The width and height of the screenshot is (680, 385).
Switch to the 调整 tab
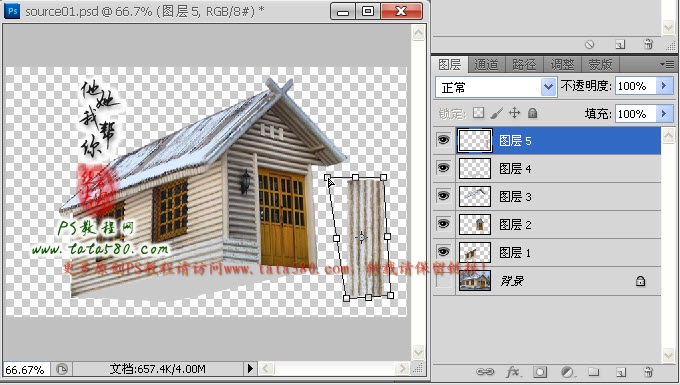562,65
